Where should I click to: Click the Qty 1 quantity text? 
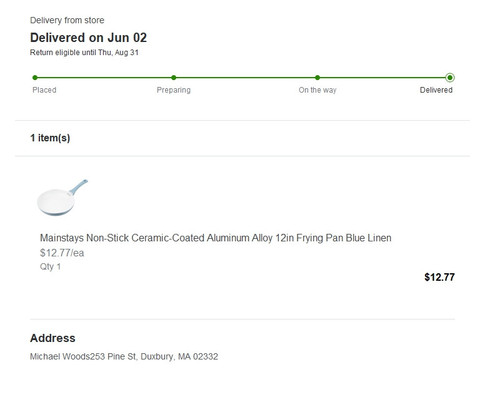50,267
